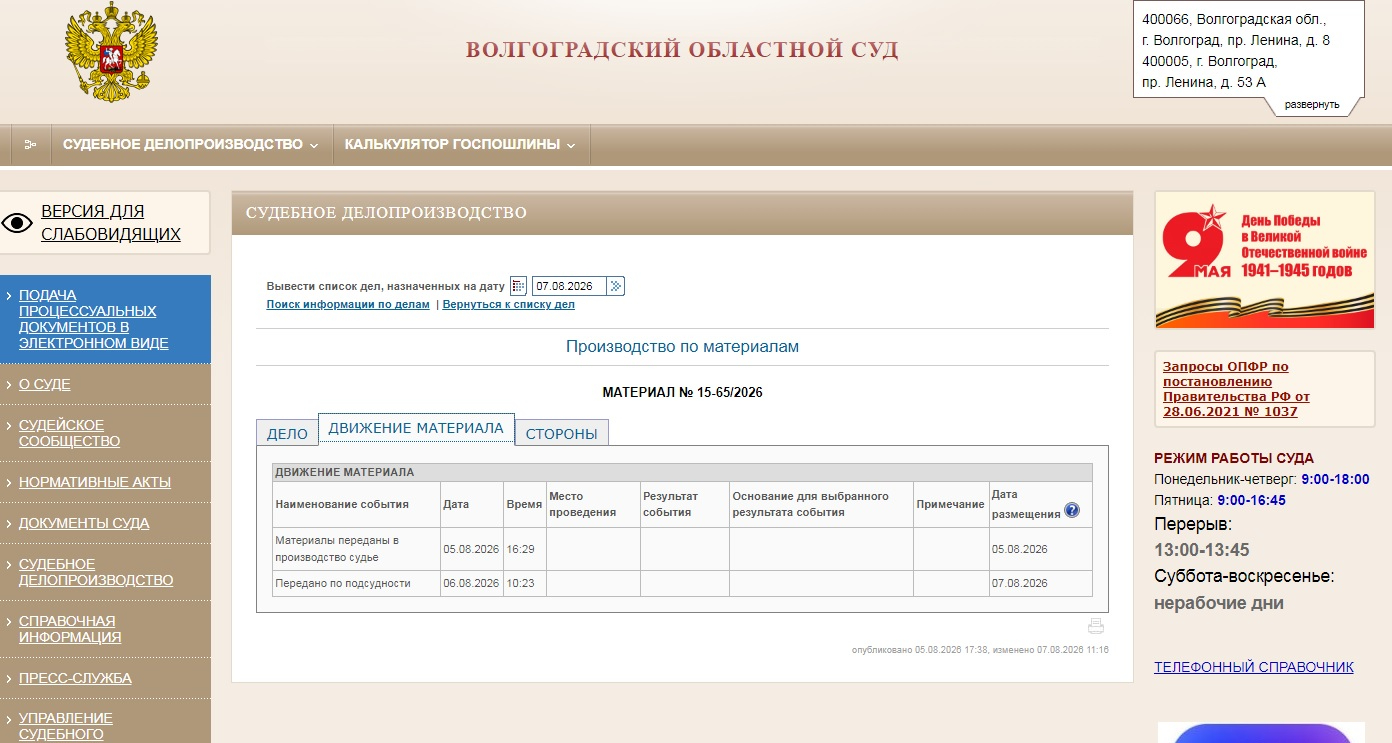Open ПРЕСС-СЛУЖБА in the sidebar

[x=75, y=678]
